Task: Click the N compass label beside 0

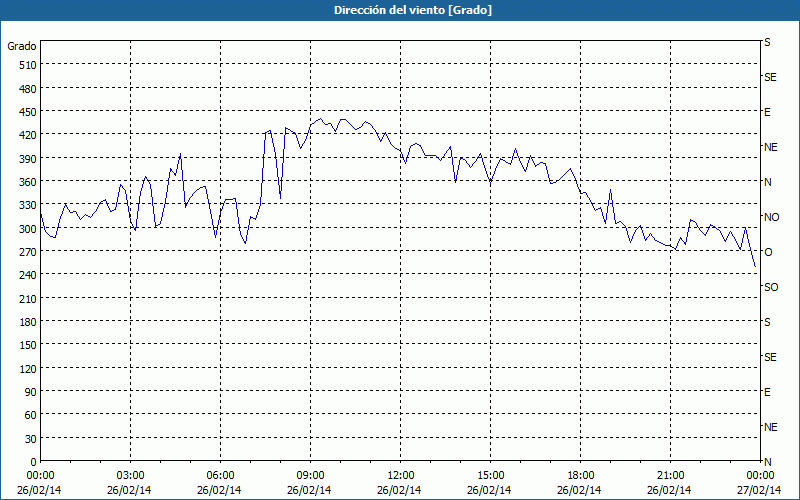Action: pyautogui.click(x=767, y=462)
